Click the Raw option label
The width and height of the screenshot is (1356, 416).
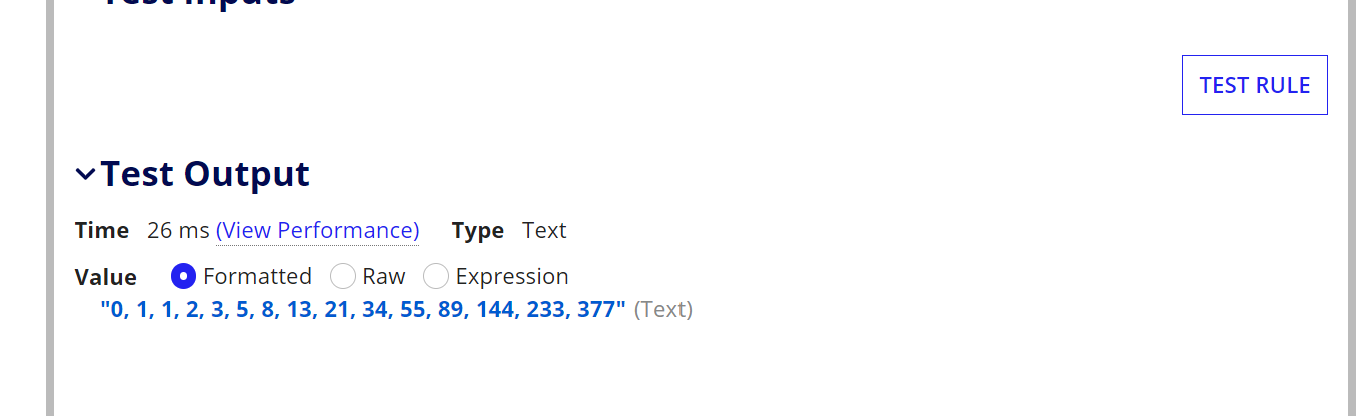tap(383, 276)
